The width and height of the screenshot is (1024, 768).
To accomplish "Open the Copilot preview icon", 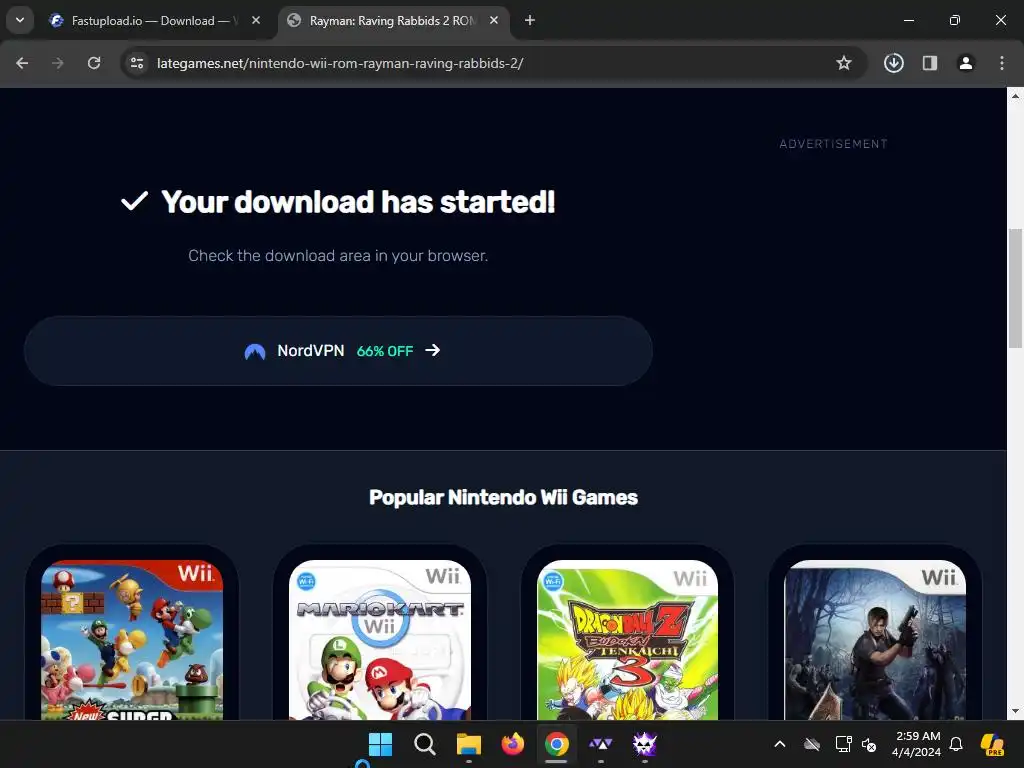I will point(993,744).
